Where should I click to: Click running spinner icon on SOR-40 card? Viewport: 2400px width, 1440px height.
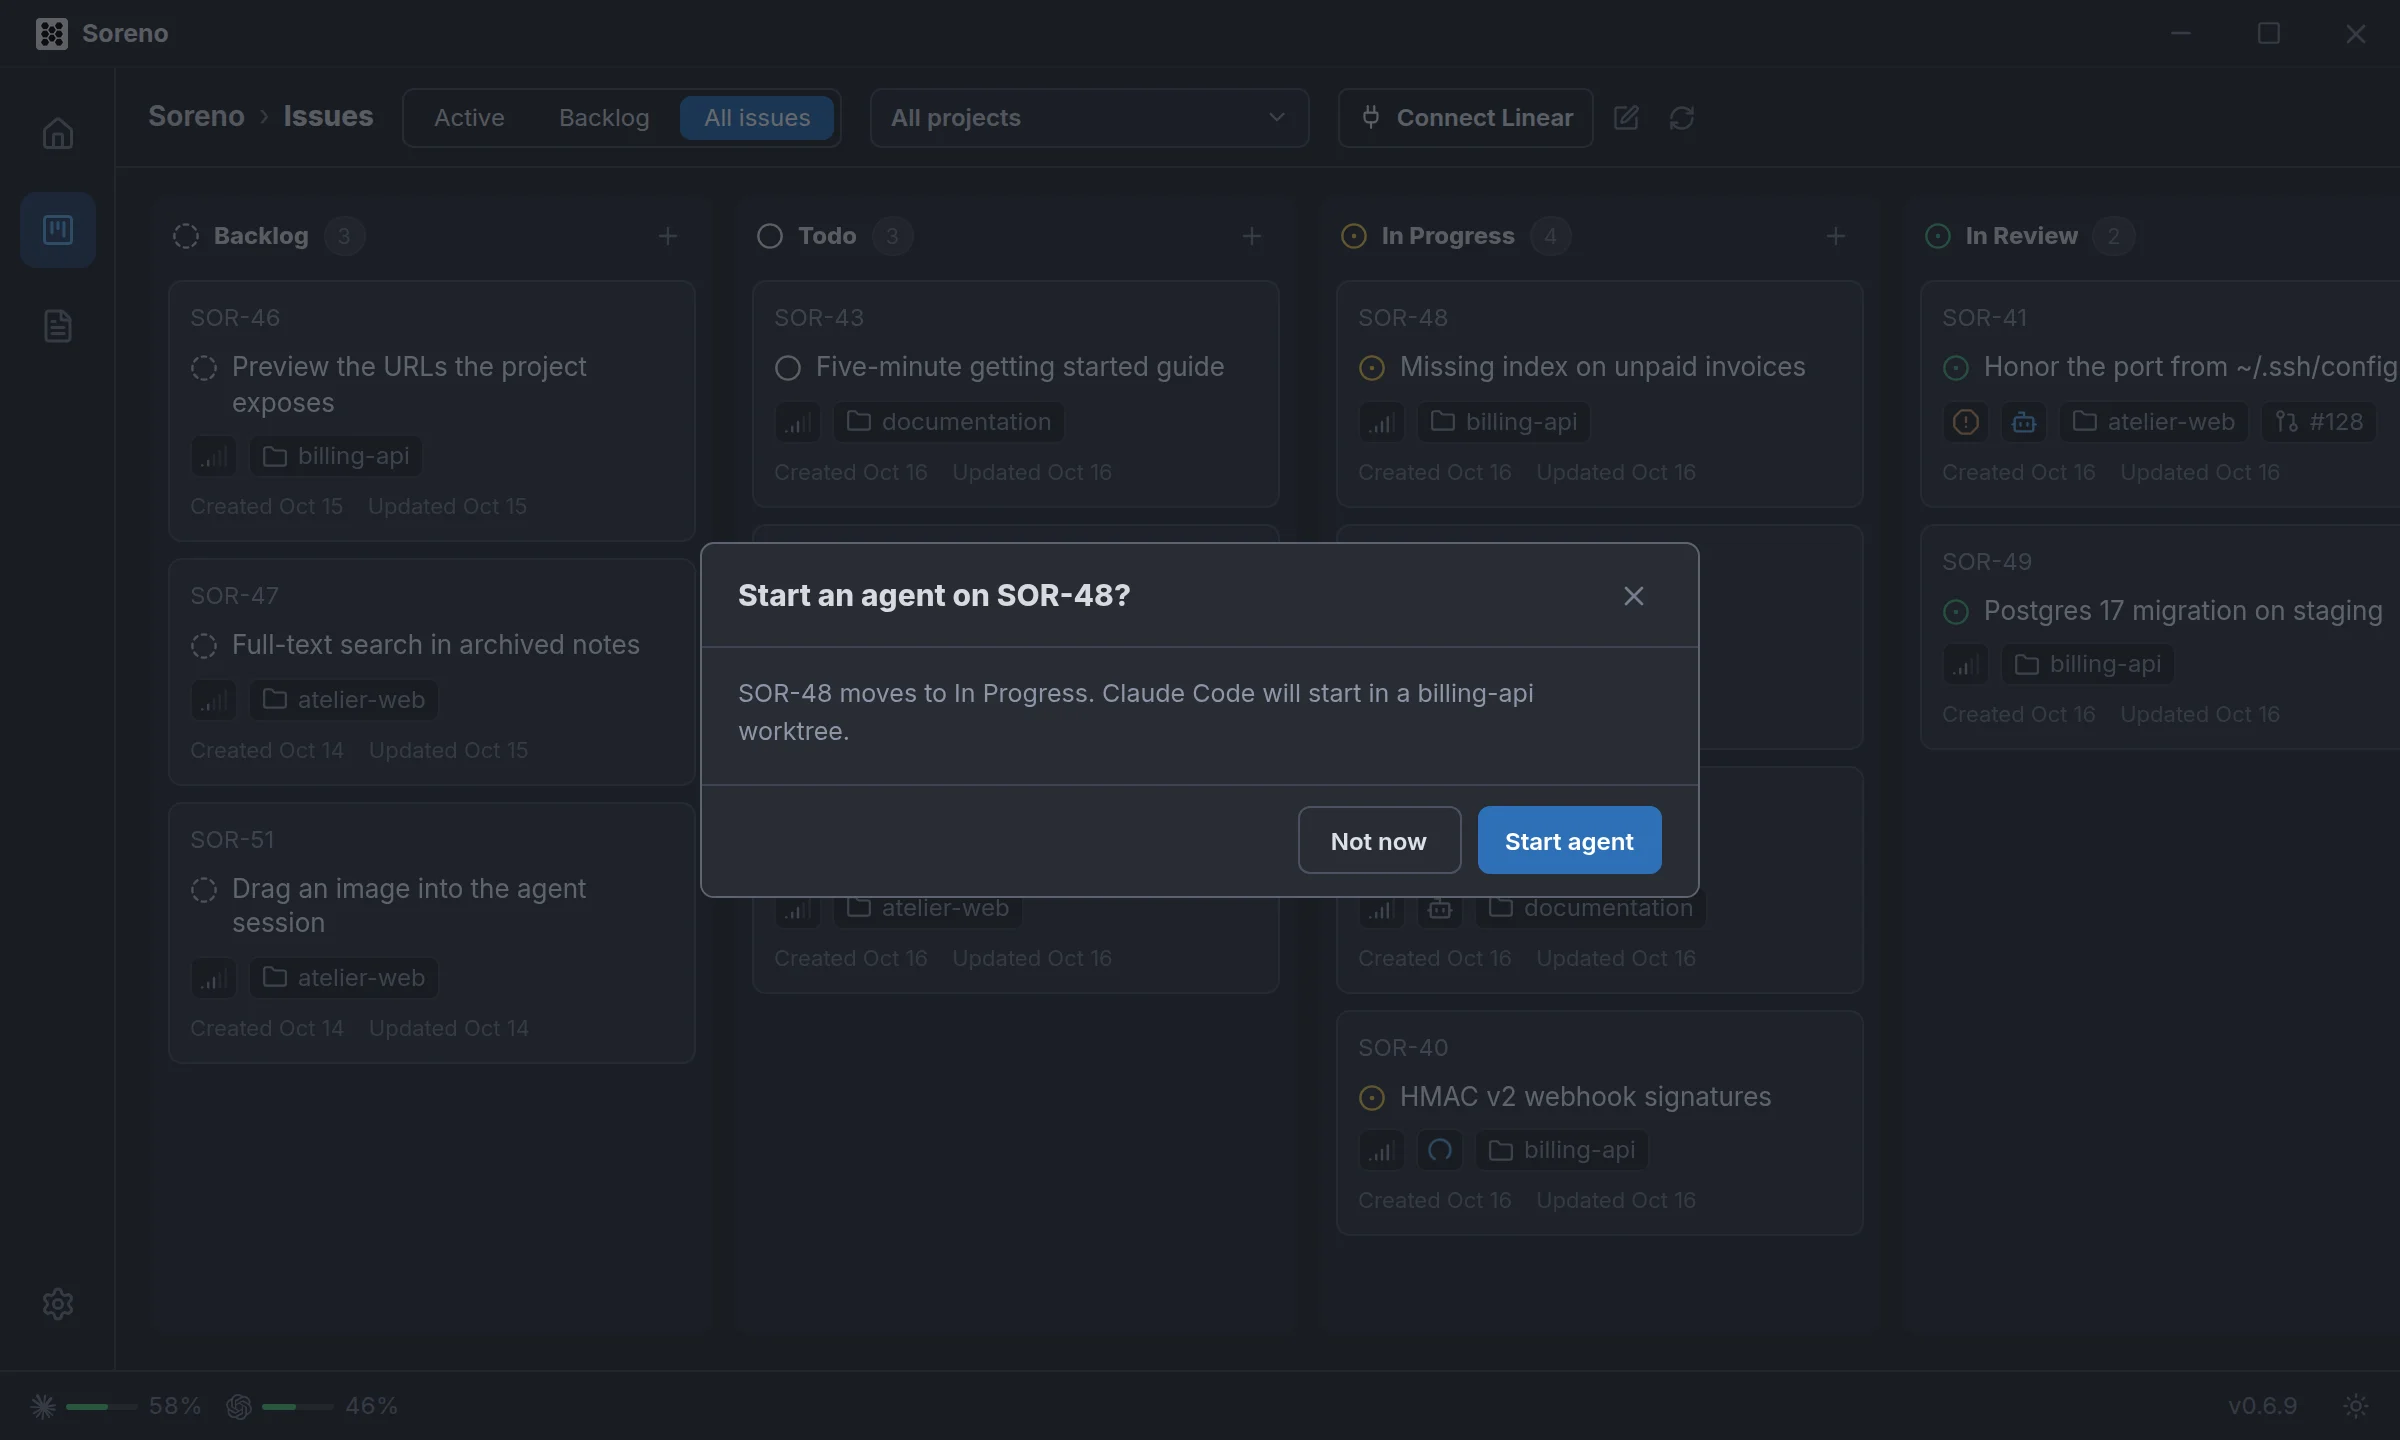[x=1440, y=1150]
